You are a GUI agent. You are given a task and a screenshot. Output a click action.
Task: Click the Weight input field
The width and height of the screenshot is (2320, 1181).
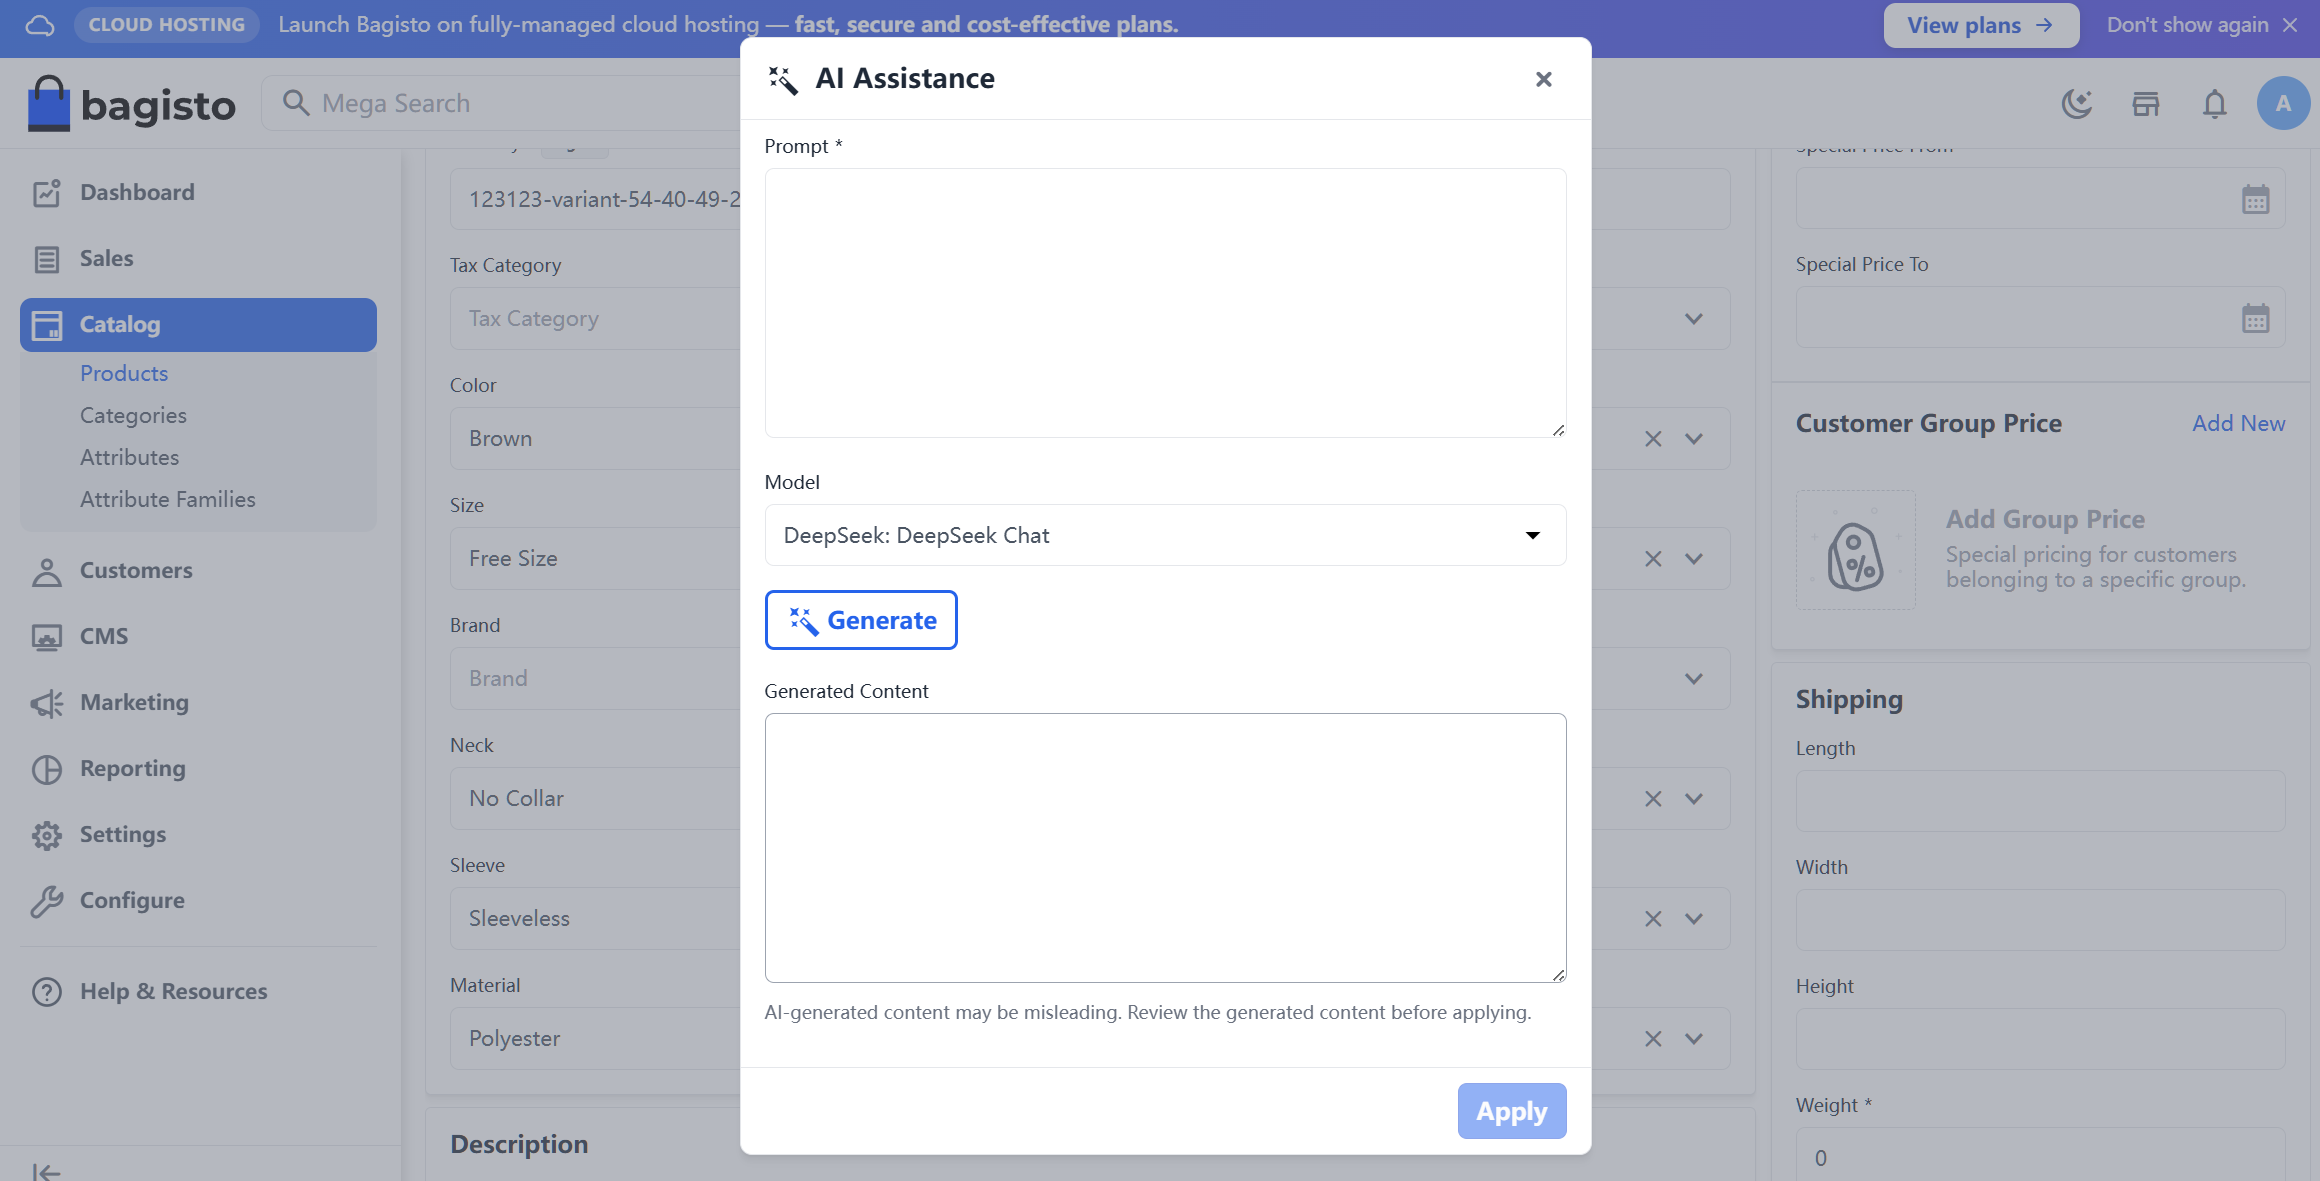coord(2040,1155)
